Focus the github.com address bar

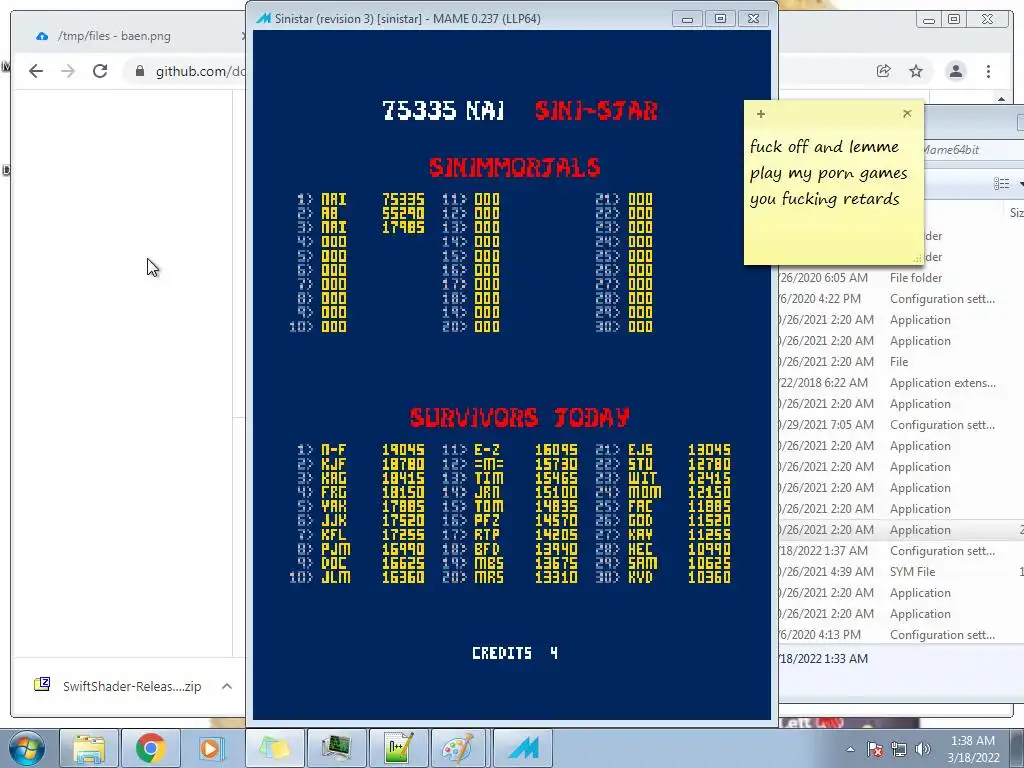coord(199,71)
